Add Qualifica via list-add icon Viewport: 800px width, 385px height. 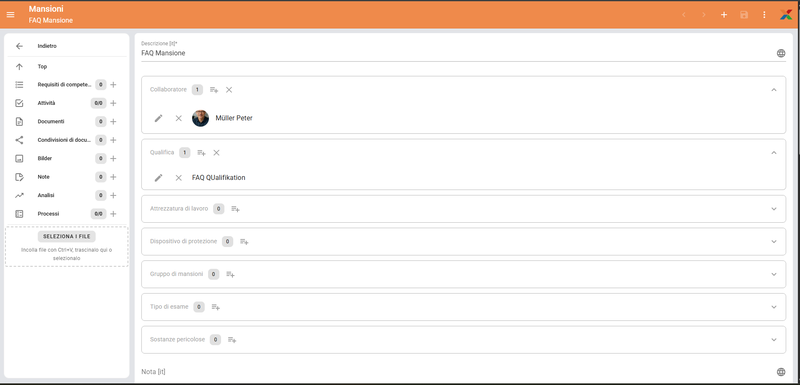click(x=202, y=152)
